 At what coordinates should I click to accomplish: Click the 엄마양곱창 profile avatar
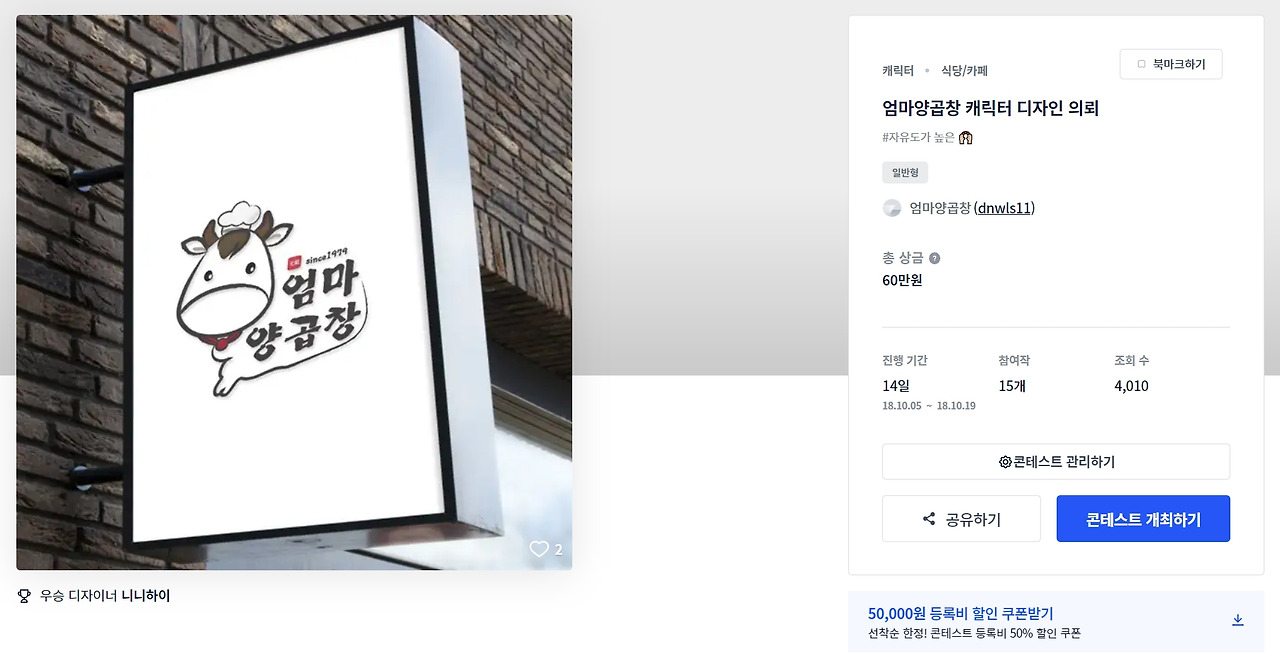tap(892, 208)
